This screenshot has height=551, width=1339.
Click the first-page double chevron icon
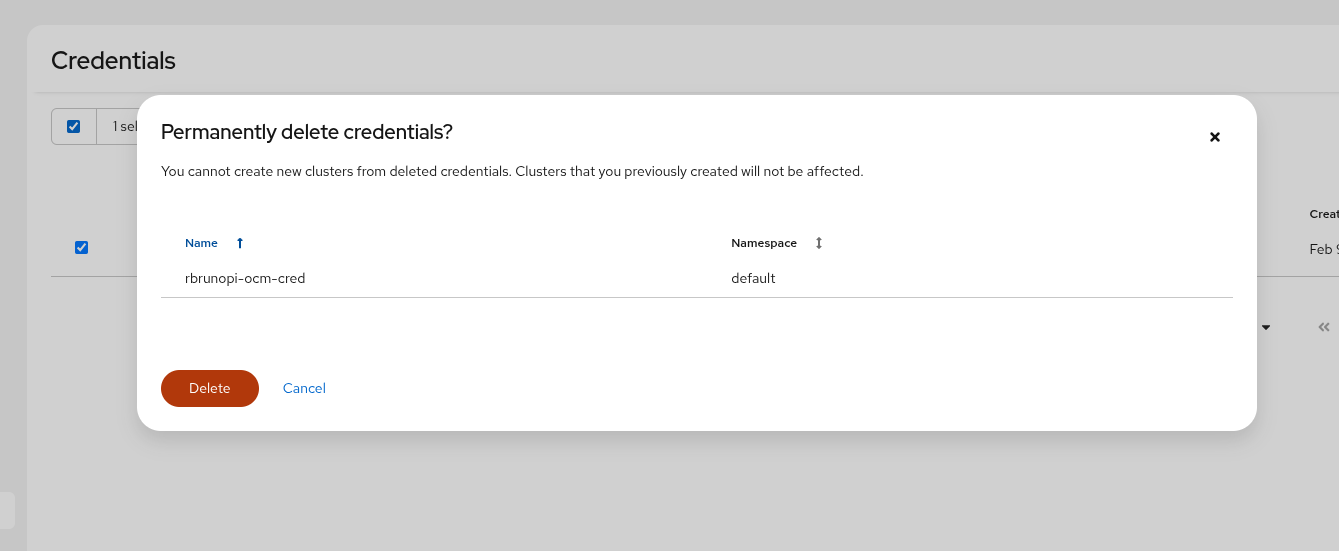[x=1324, y=327]
